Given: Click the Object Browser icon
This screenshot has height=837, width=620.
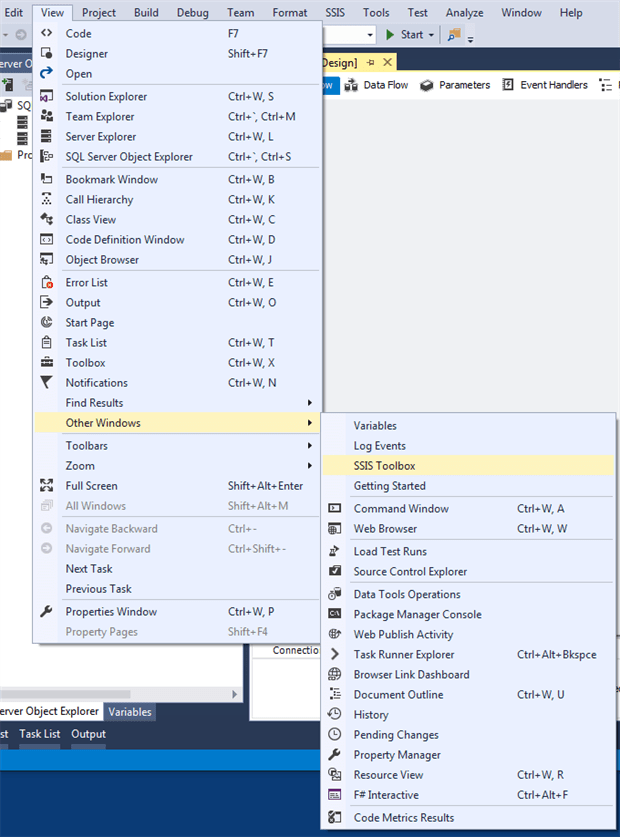Looking at the screenshot, I should pyautogui.click(x=46, y=259).
